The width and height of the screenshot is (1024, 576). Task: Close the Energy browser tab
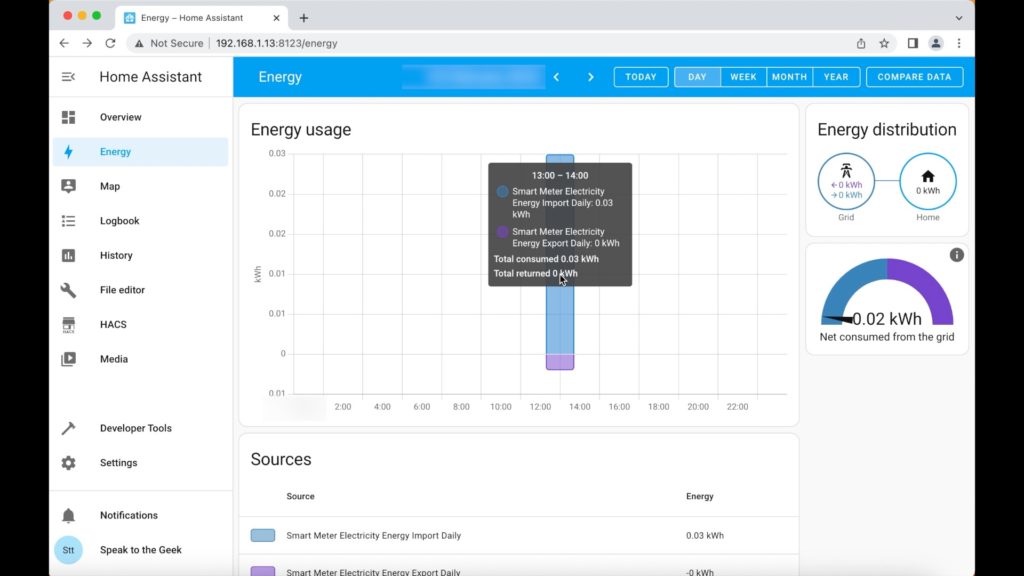276,18
